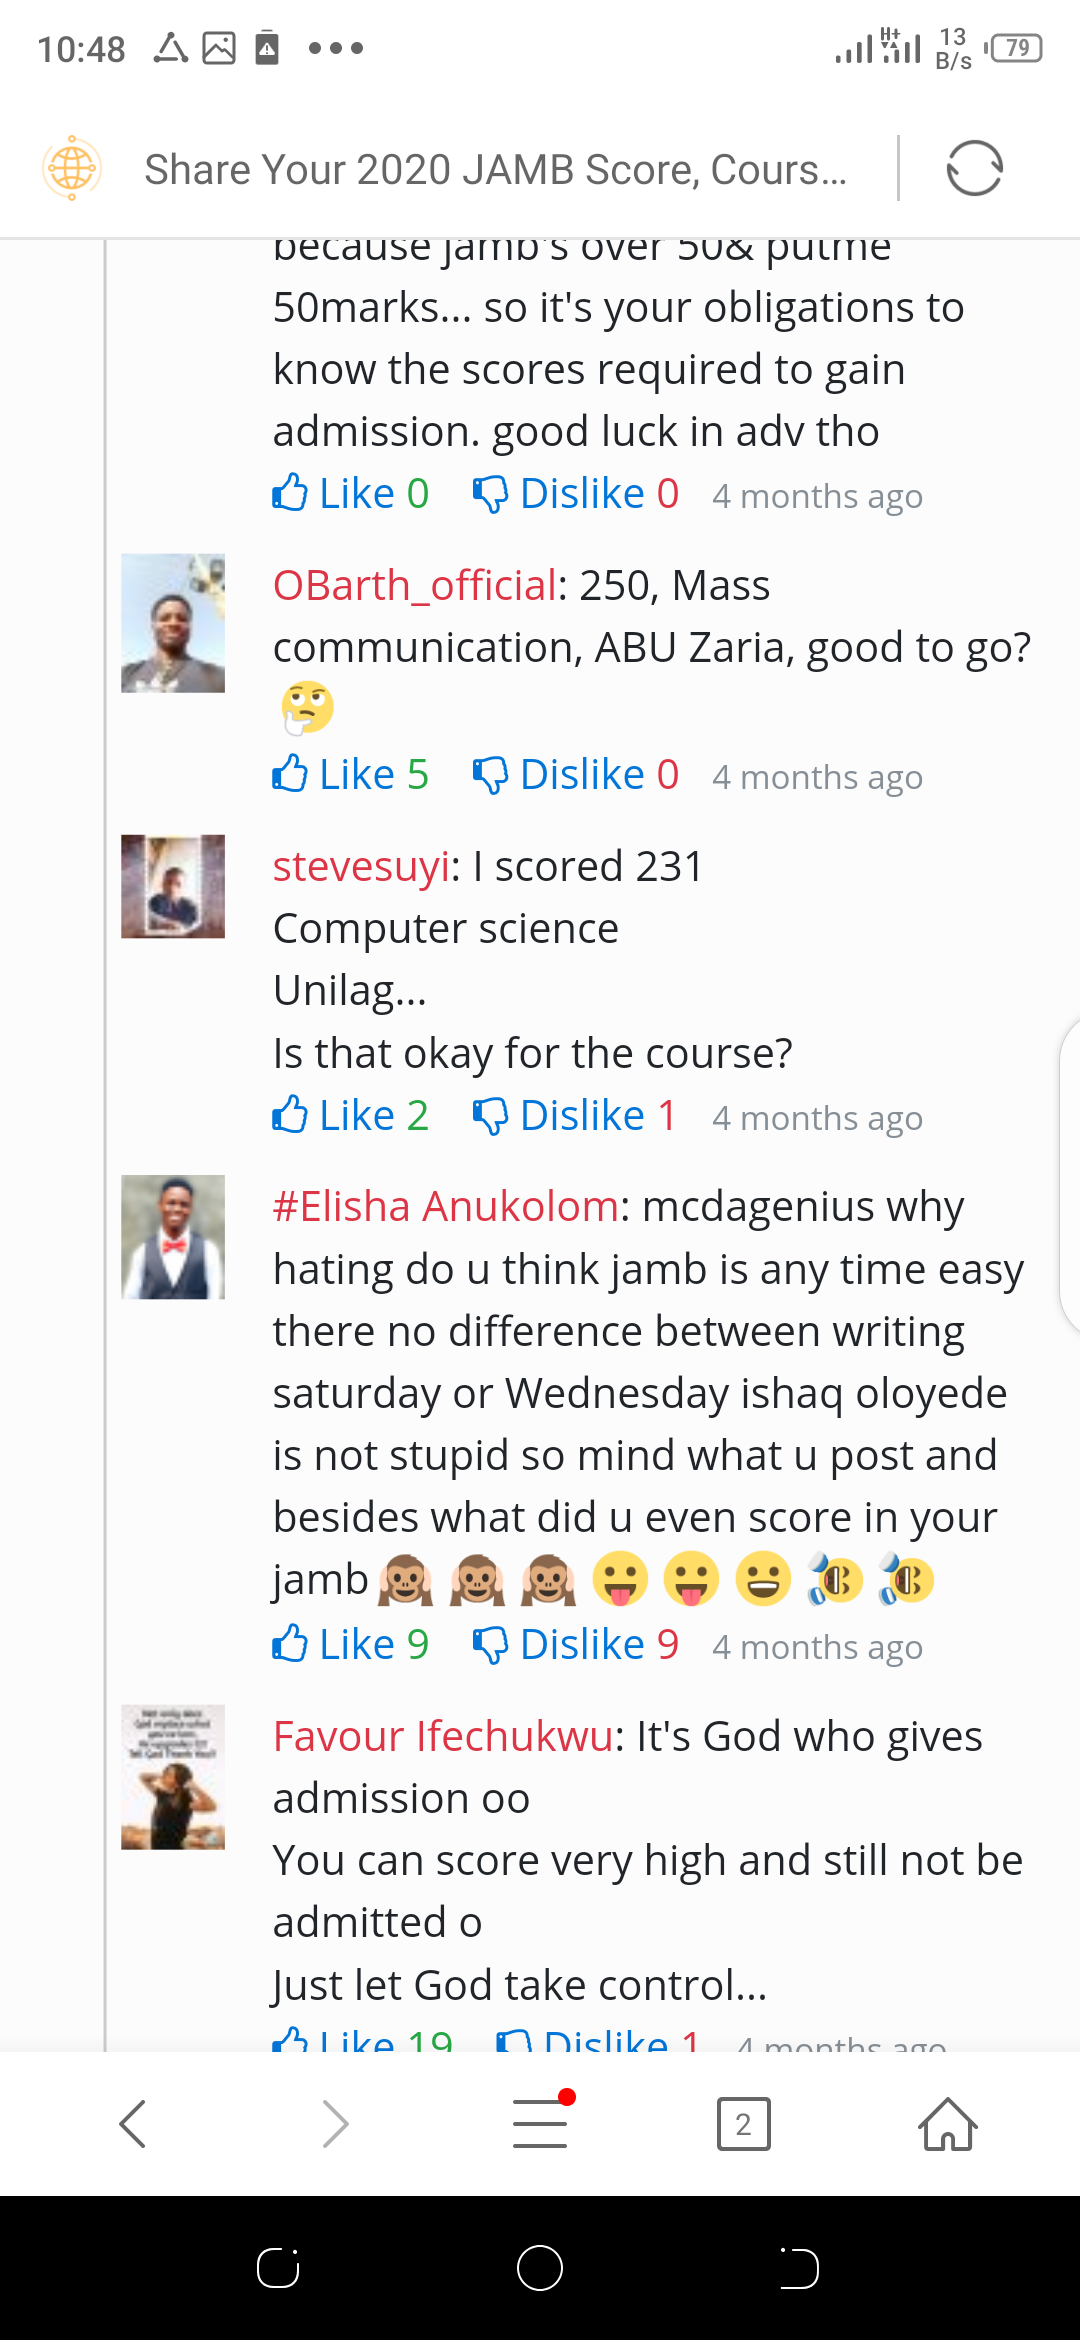Tap Elisha Anukolom's avatar photo

pyautogui.click(x=173, y=1237)
